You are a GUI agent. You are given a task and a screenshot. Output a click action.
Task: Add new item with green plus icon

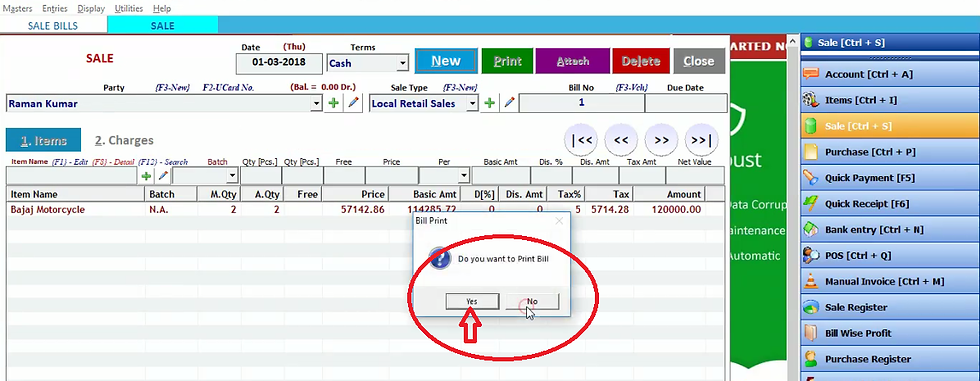[x=146, y=176]
